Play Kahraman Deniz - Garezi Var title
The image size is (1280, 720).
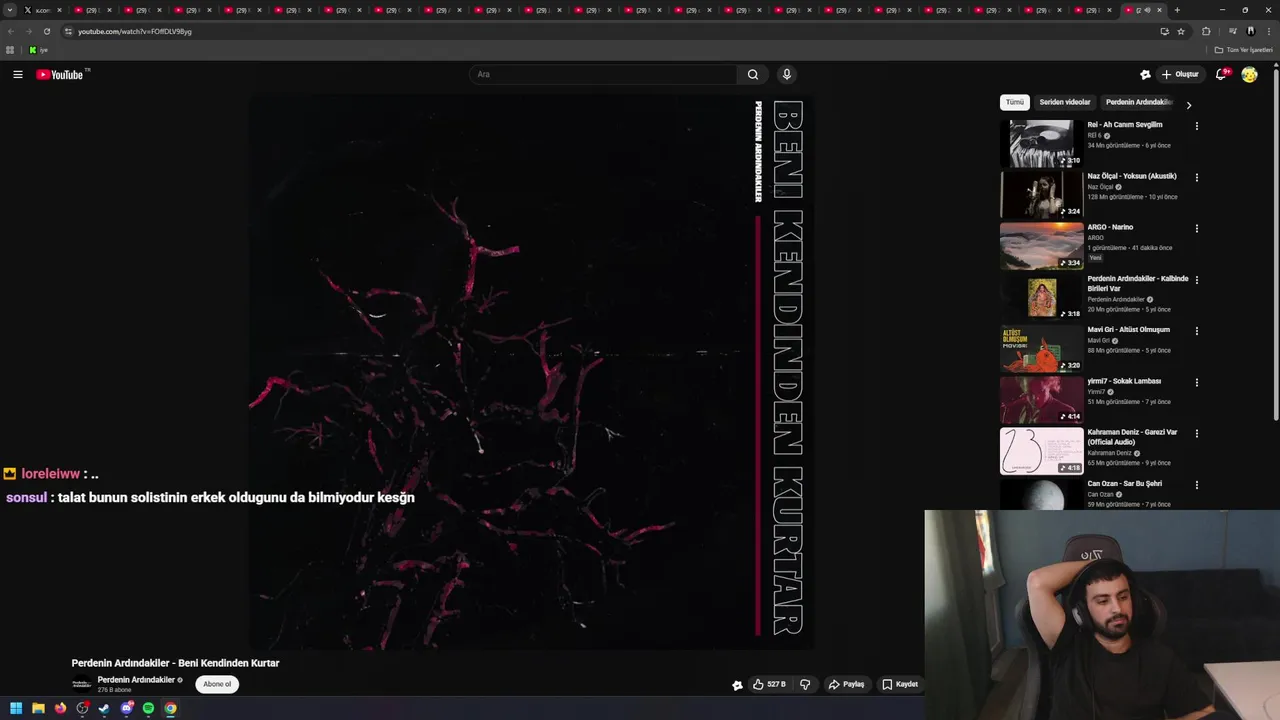tap(1132, 437)
